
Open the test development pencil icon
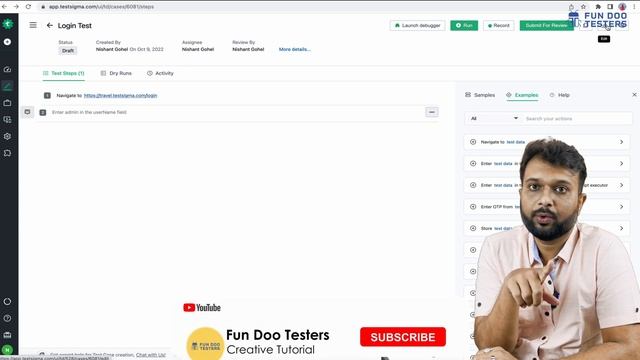[7, 86]
